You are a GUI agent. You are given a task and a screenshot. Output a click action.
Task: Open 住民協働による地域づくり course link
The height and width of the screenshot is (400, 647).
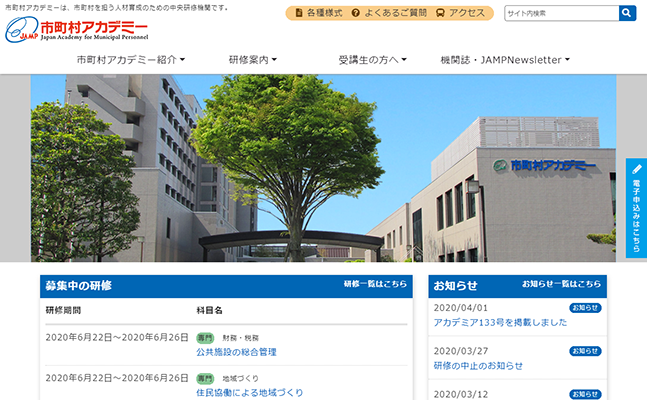pos(250,393)
